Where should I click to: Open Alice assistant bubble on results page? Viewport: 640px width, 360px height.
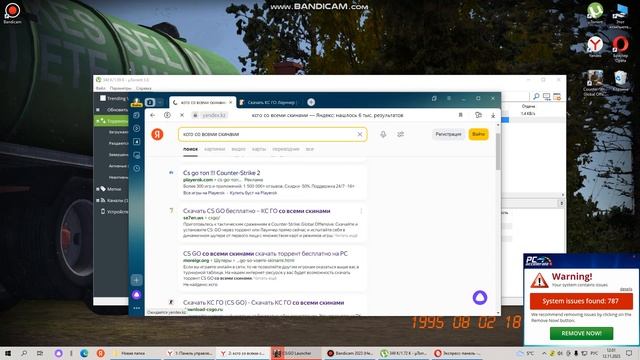point(480,297)
